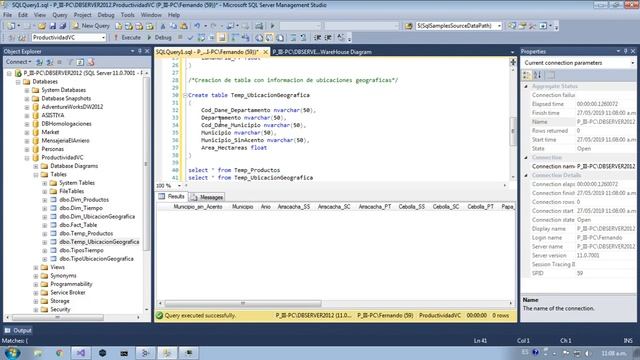The image size is (640, 360).
Task: Collapse the Aggregate Status property group
Action: click(x=526, y=86)
